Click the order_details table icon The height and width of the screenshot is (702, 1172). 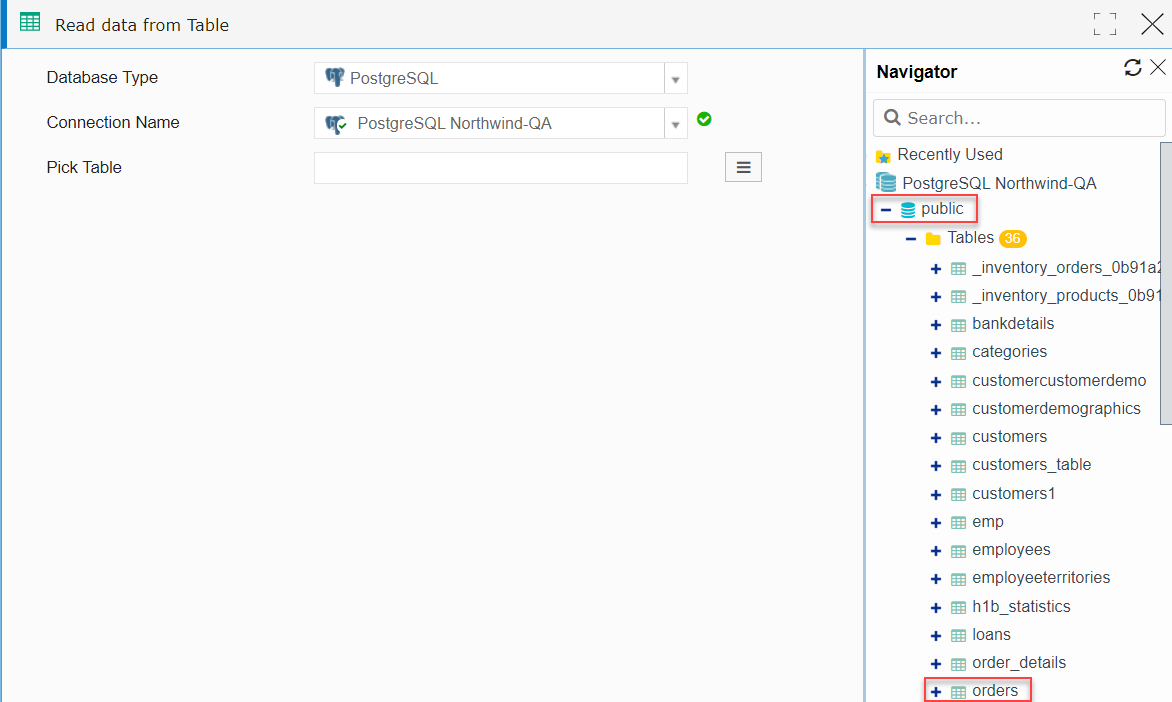(958, 664)
